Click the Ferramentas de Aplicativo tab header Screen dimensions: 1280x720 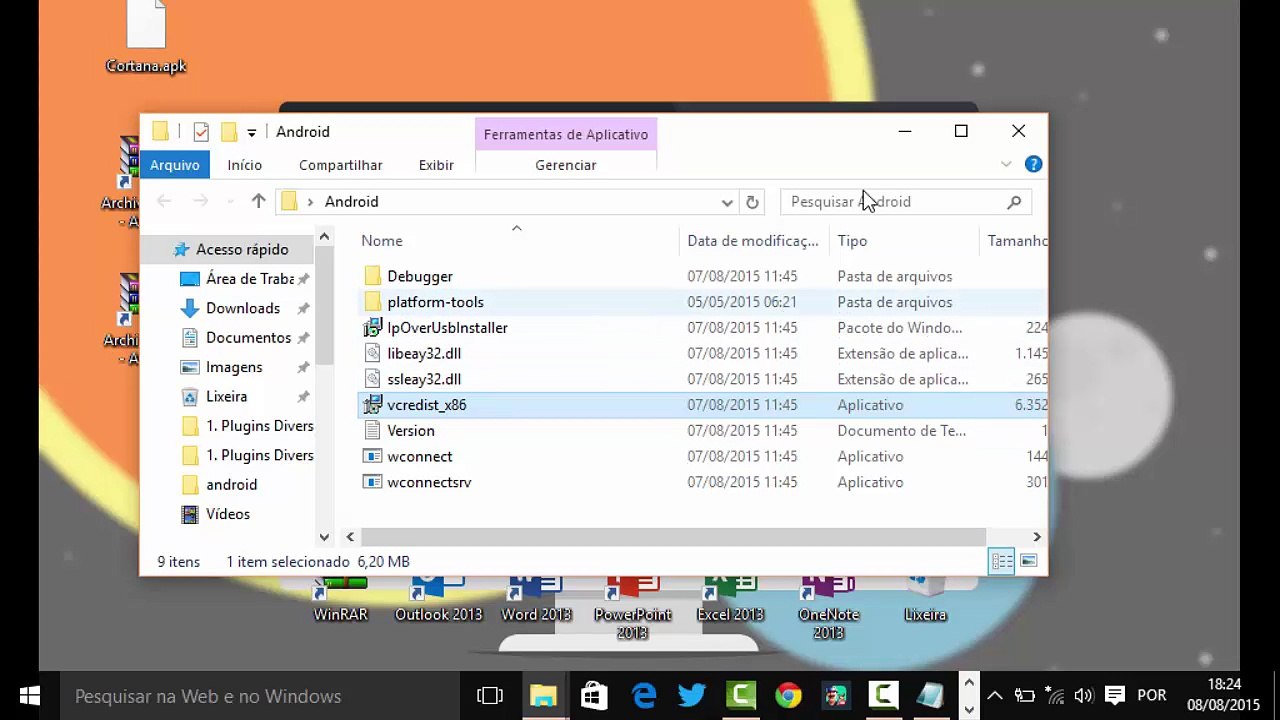(x=566, y=134)
